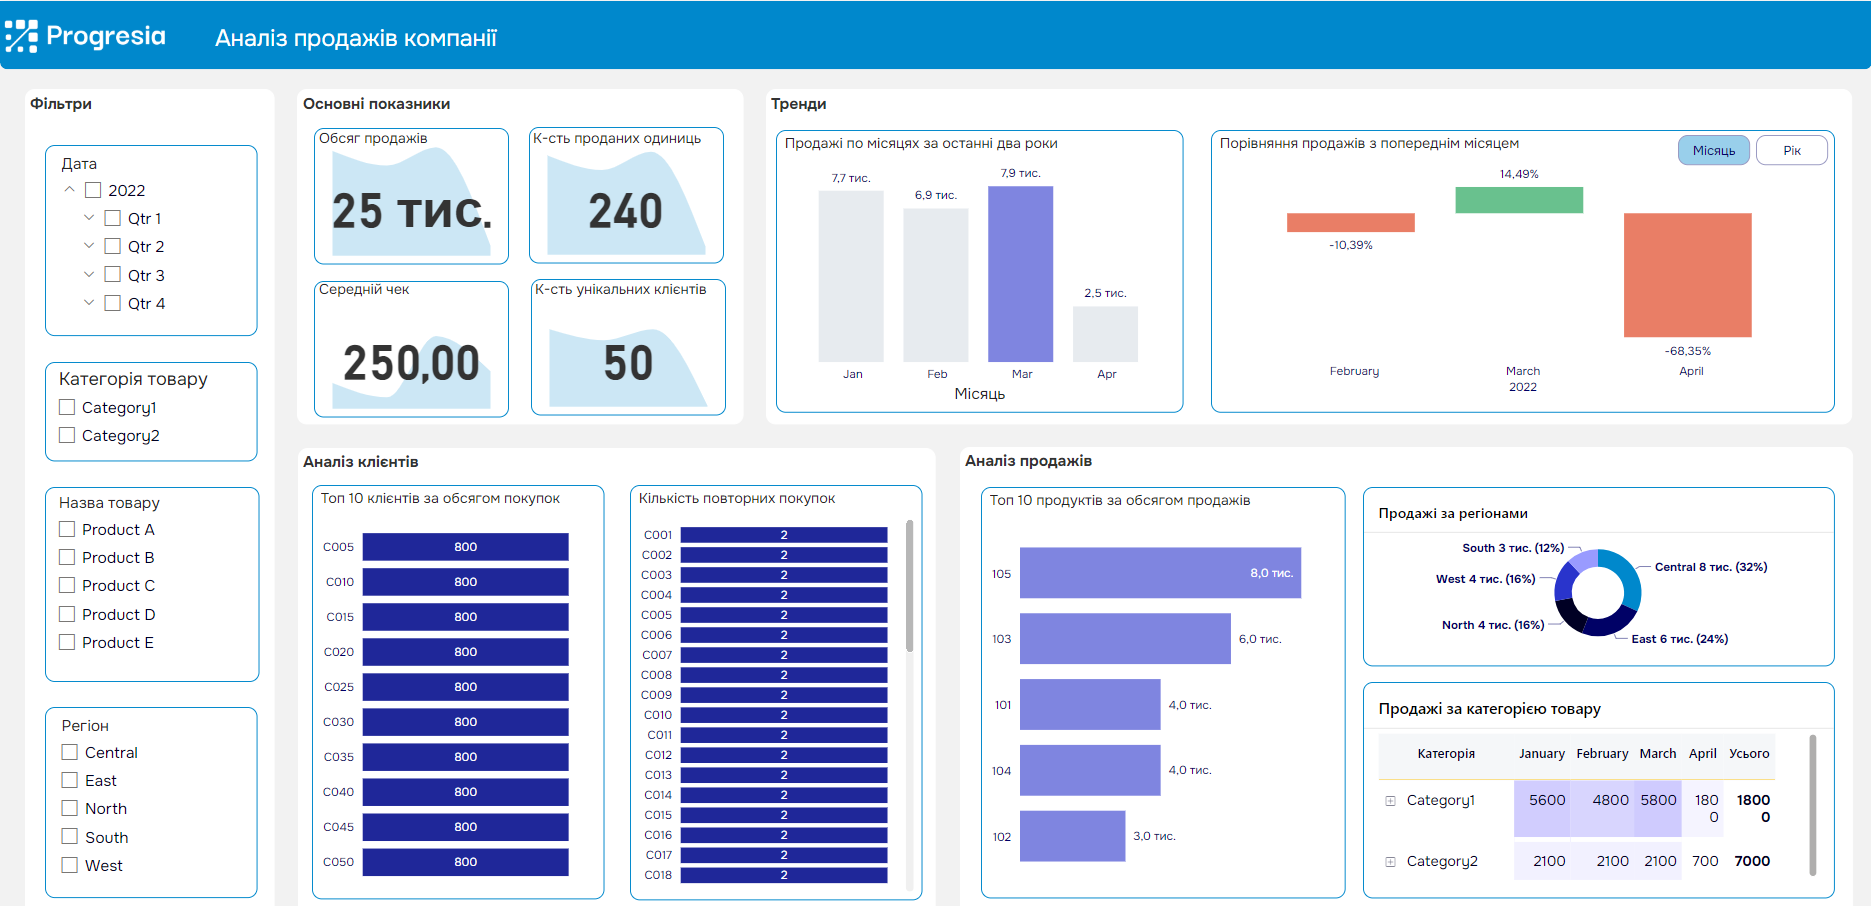Select the West region checkbox

coord(70,865)
